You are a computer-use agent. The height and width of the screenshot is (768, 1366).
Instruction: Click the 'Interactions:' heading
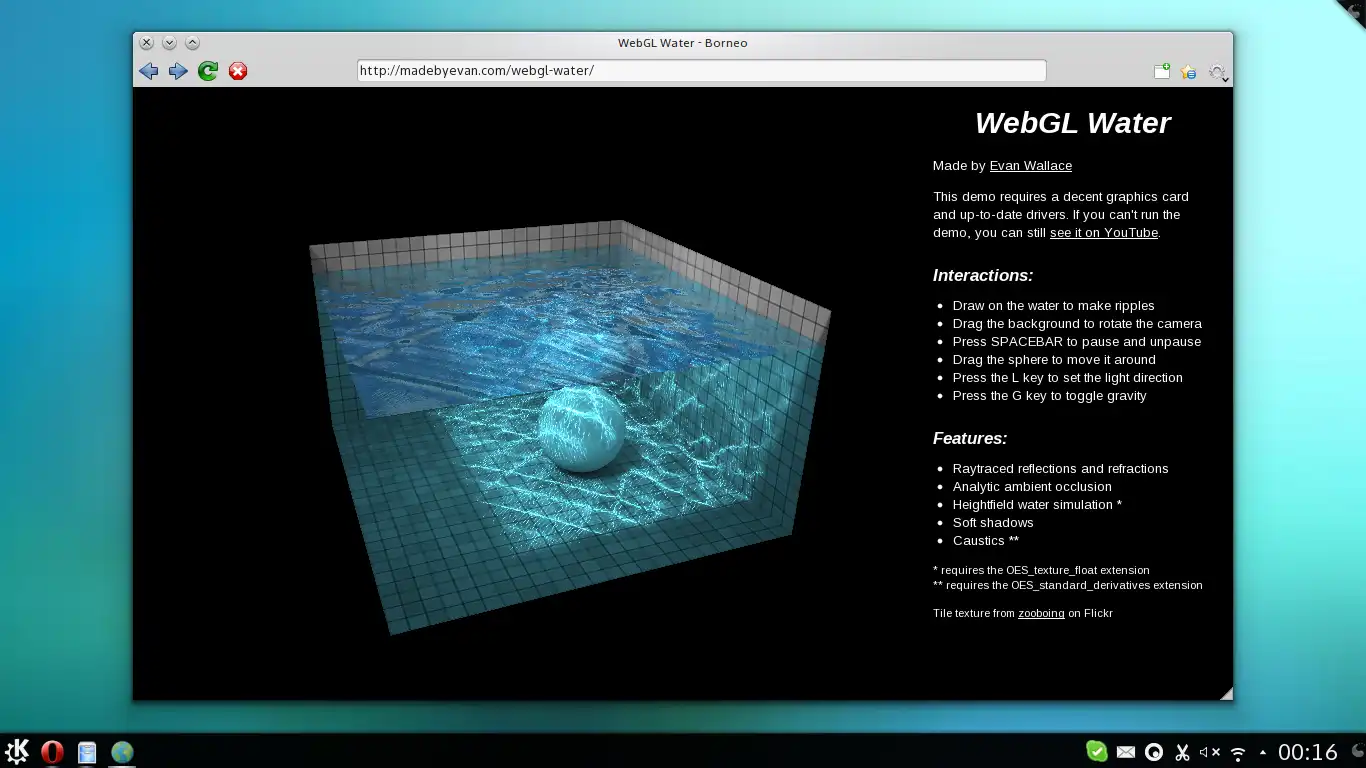[x=983, y=276]
